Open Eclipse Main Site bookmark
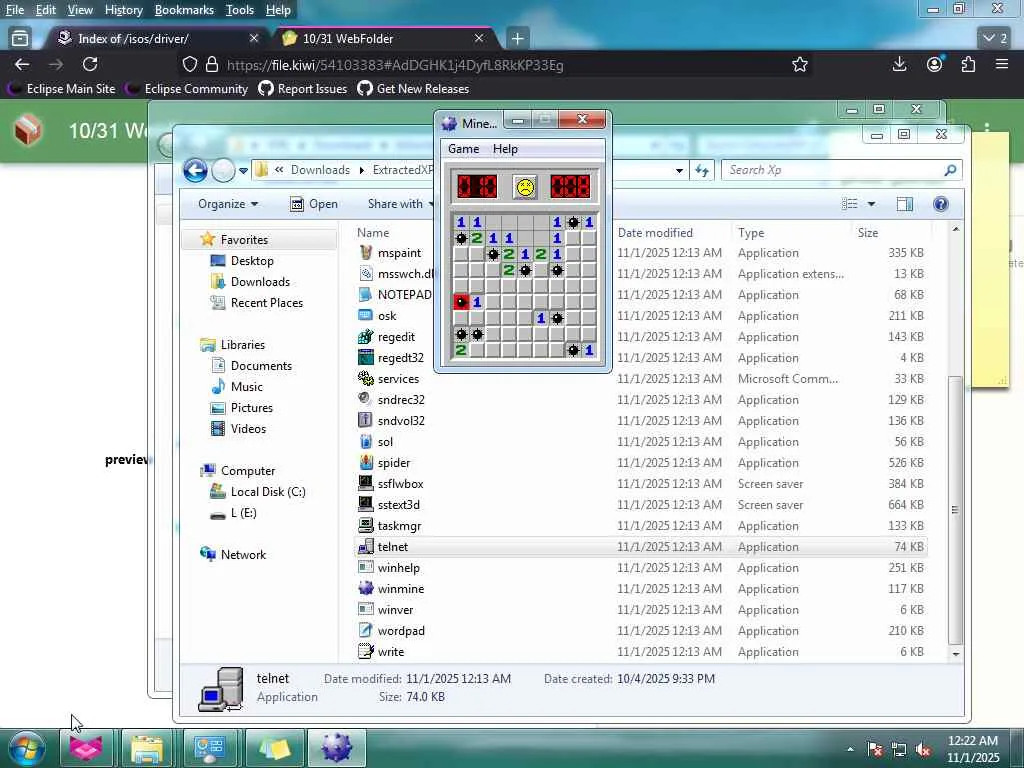The height and width of the screenshot is (768, 1024). [62, 89]
